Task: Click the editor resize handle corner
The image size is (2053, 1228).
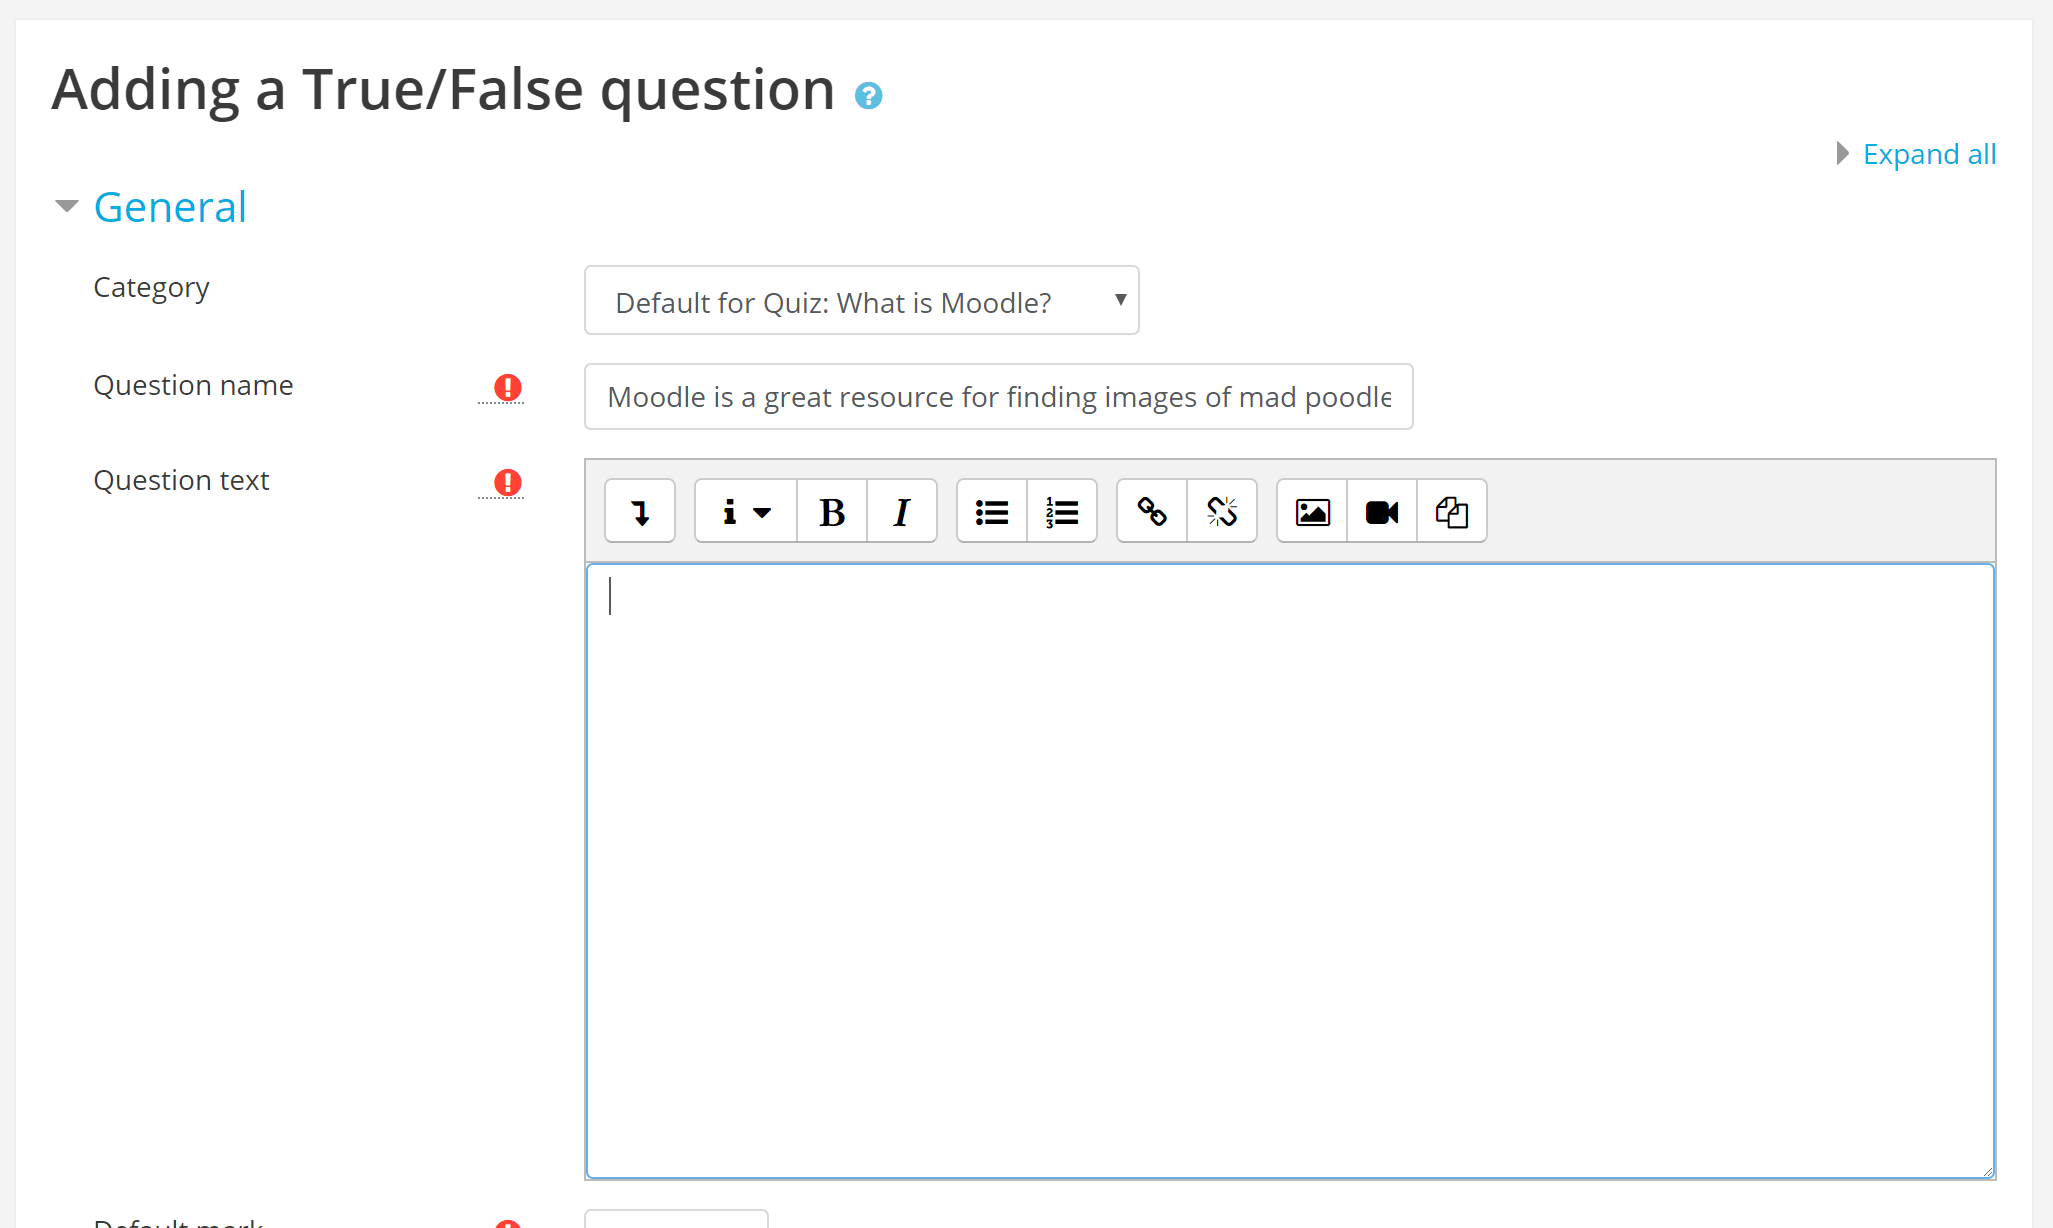Action: (1987, 1171)
